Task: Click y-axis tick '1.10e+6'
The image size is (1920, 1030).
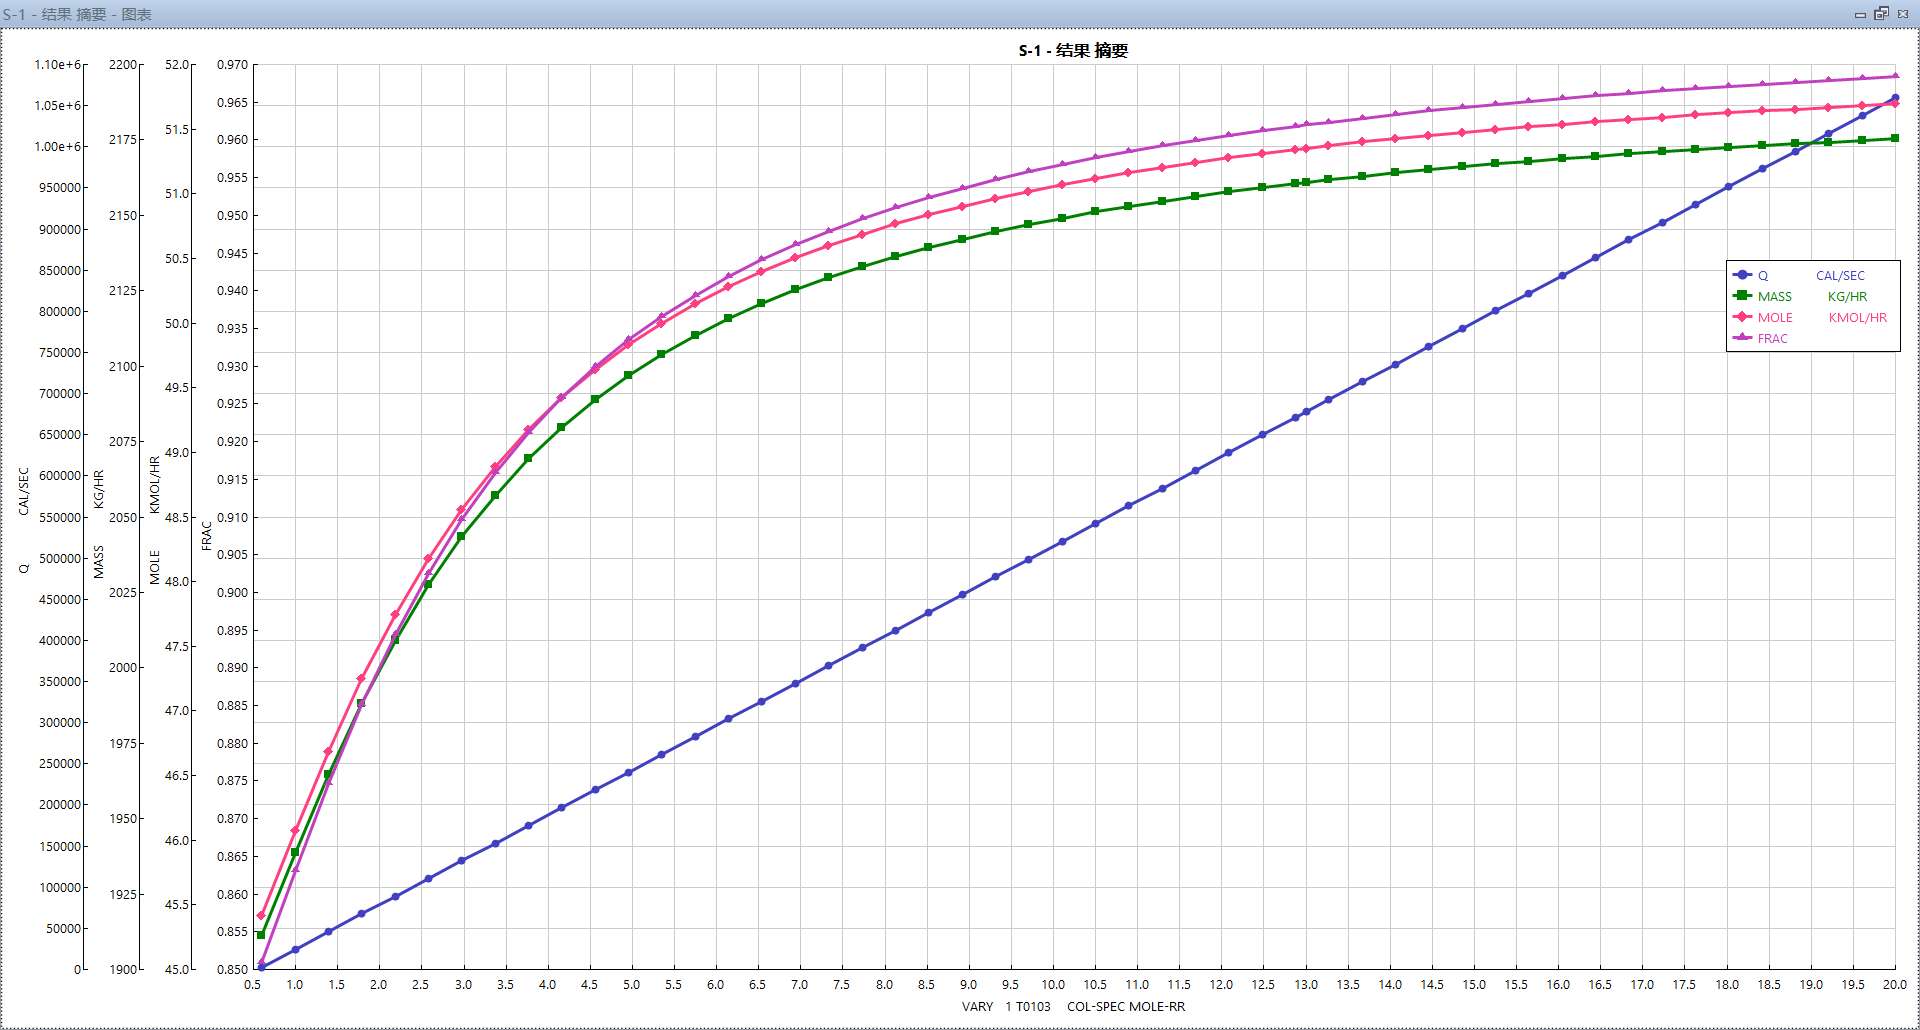Action: (x=58, y=65)
